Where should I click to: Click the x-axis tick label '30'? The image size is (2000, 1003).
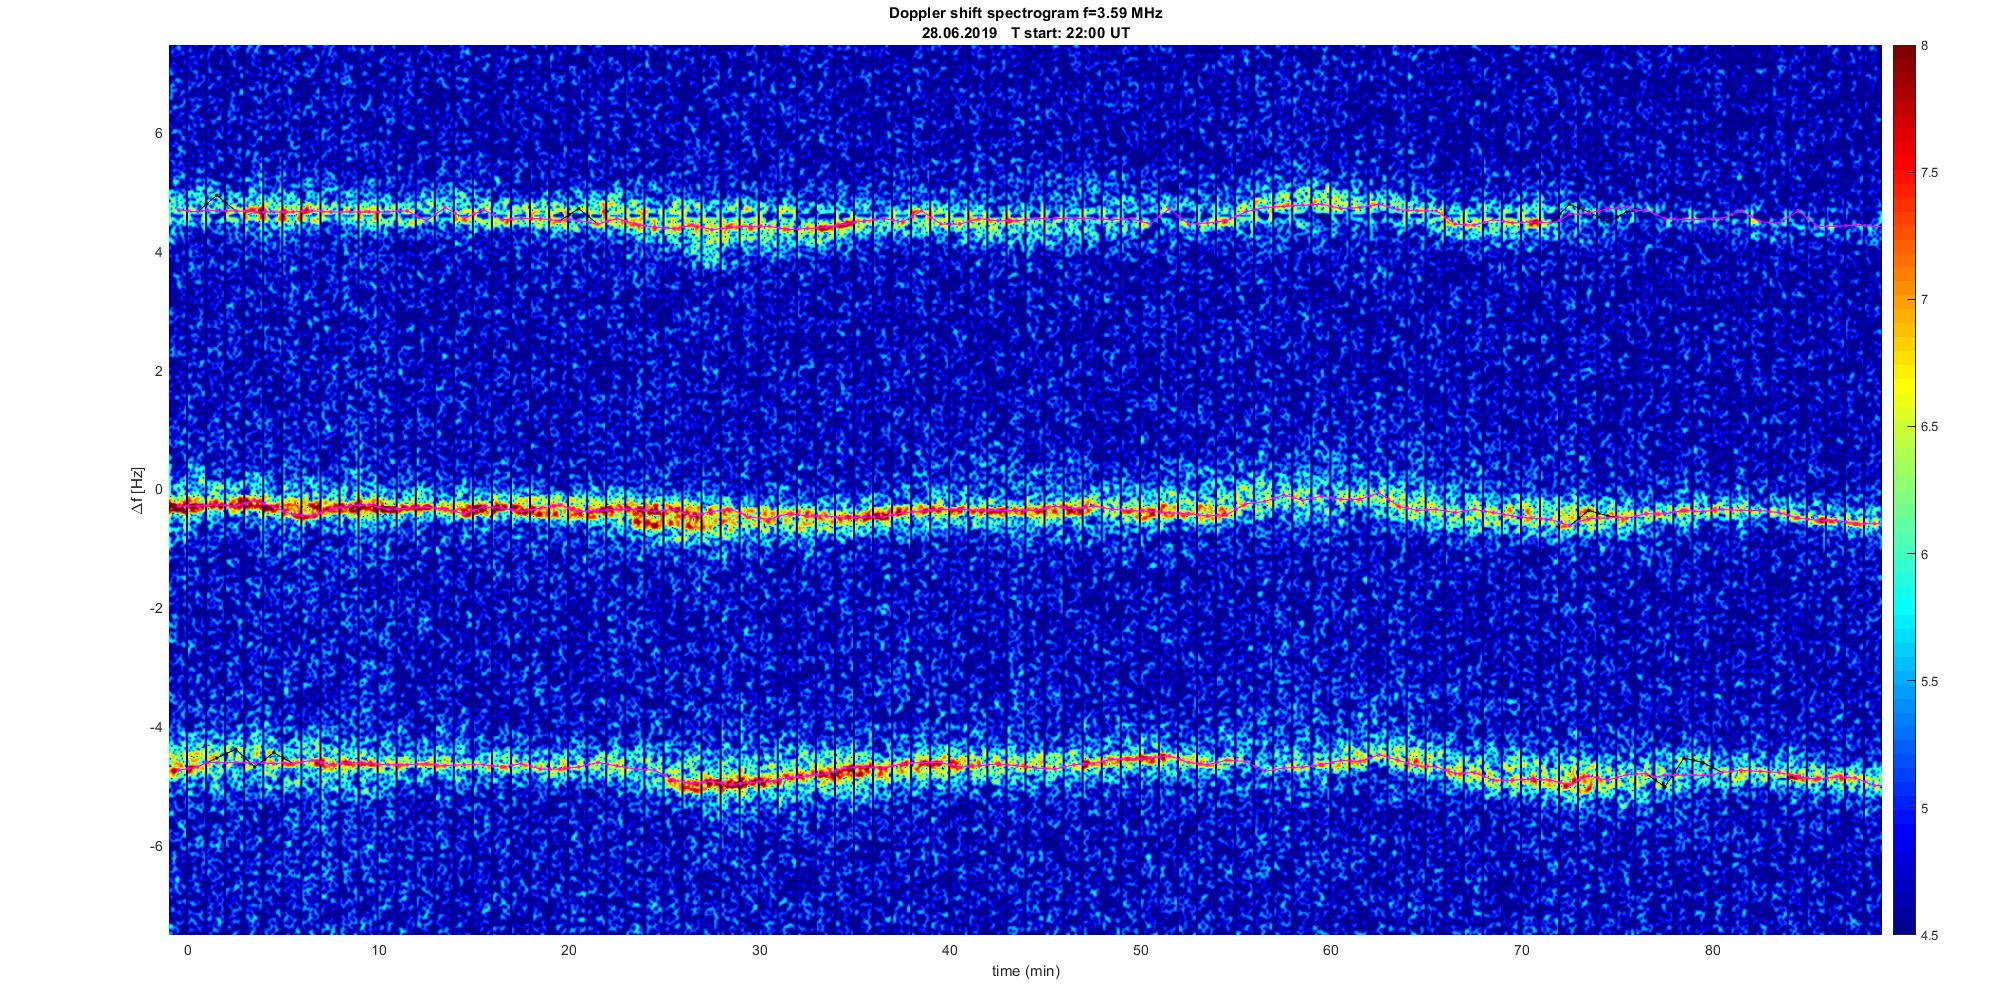click(x=759, y=951)
